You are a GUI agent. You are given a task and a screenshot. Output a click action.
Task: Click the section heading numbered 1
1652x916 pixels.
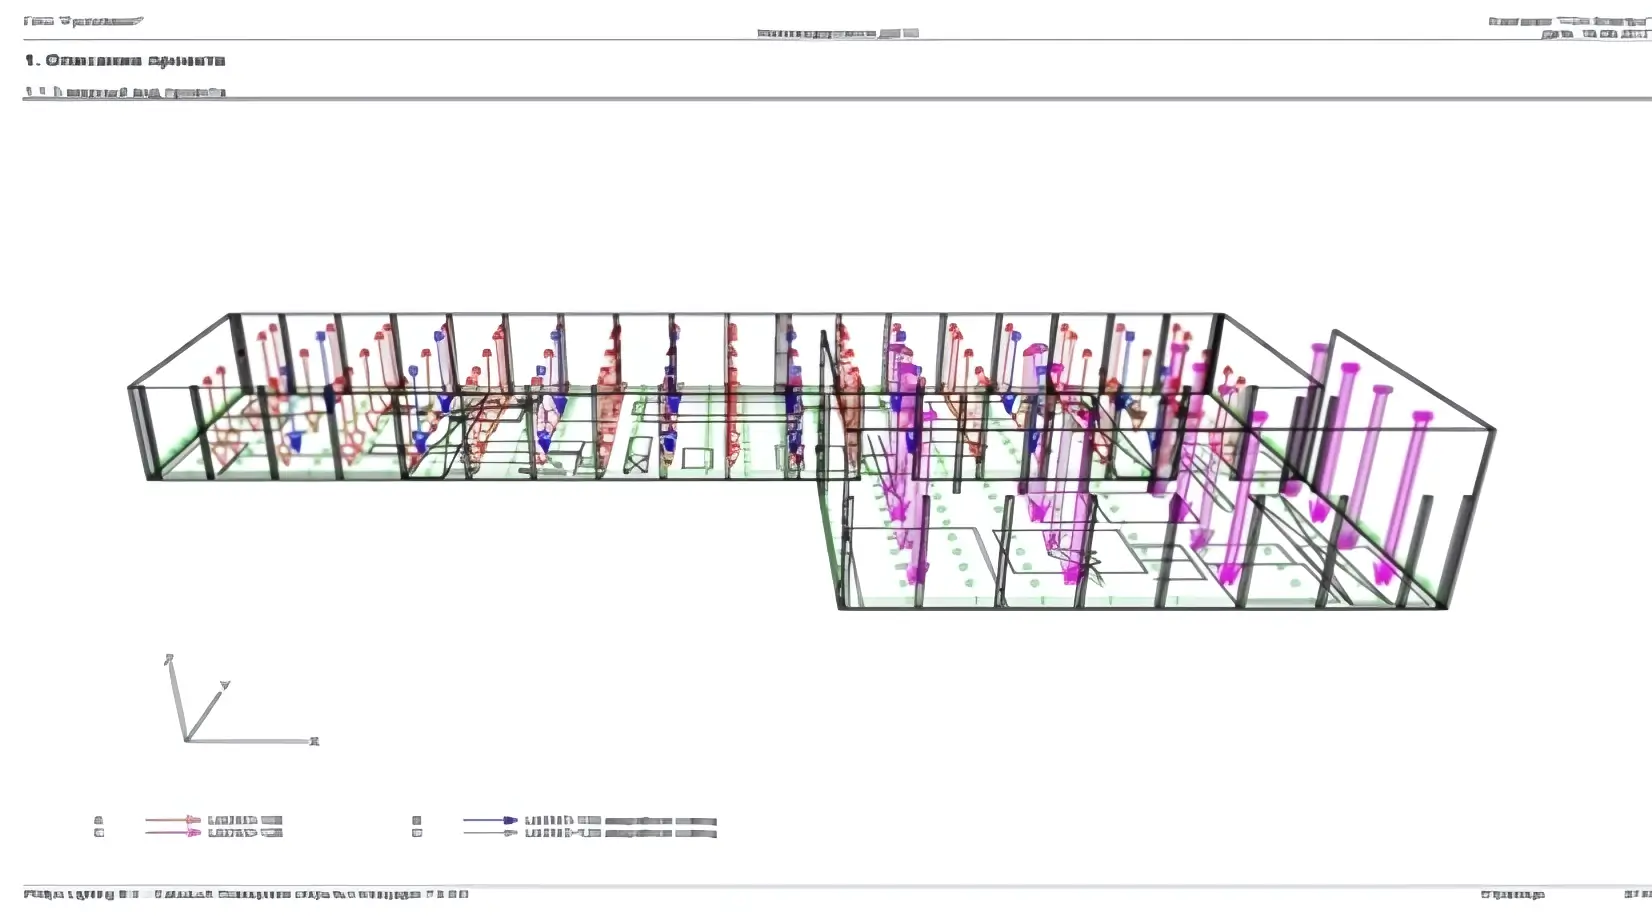[x=125, y=61]
